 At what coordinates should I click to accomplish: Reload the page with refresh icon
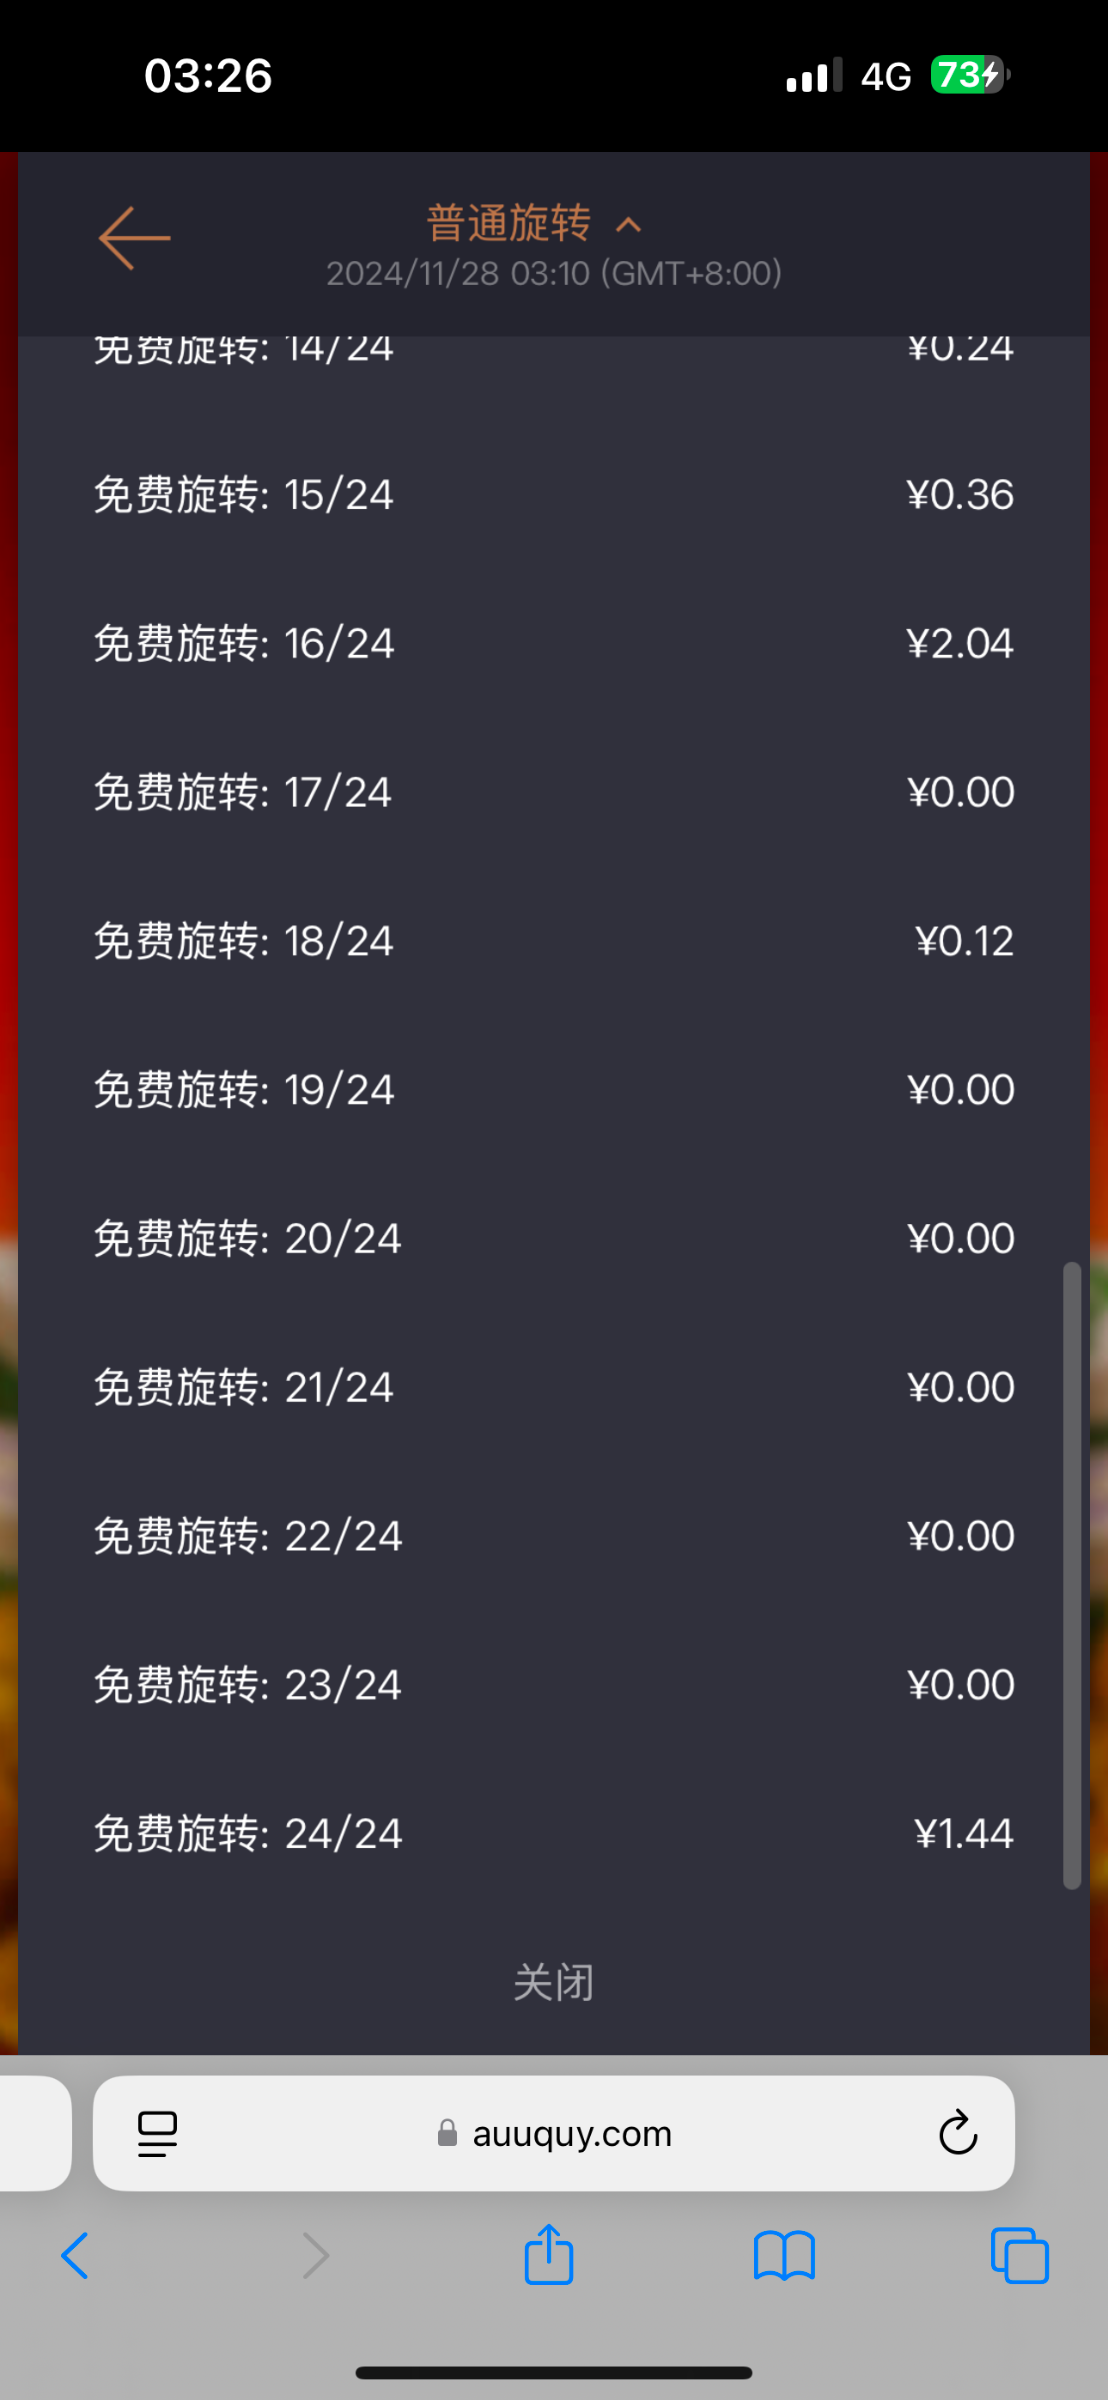957,2133
